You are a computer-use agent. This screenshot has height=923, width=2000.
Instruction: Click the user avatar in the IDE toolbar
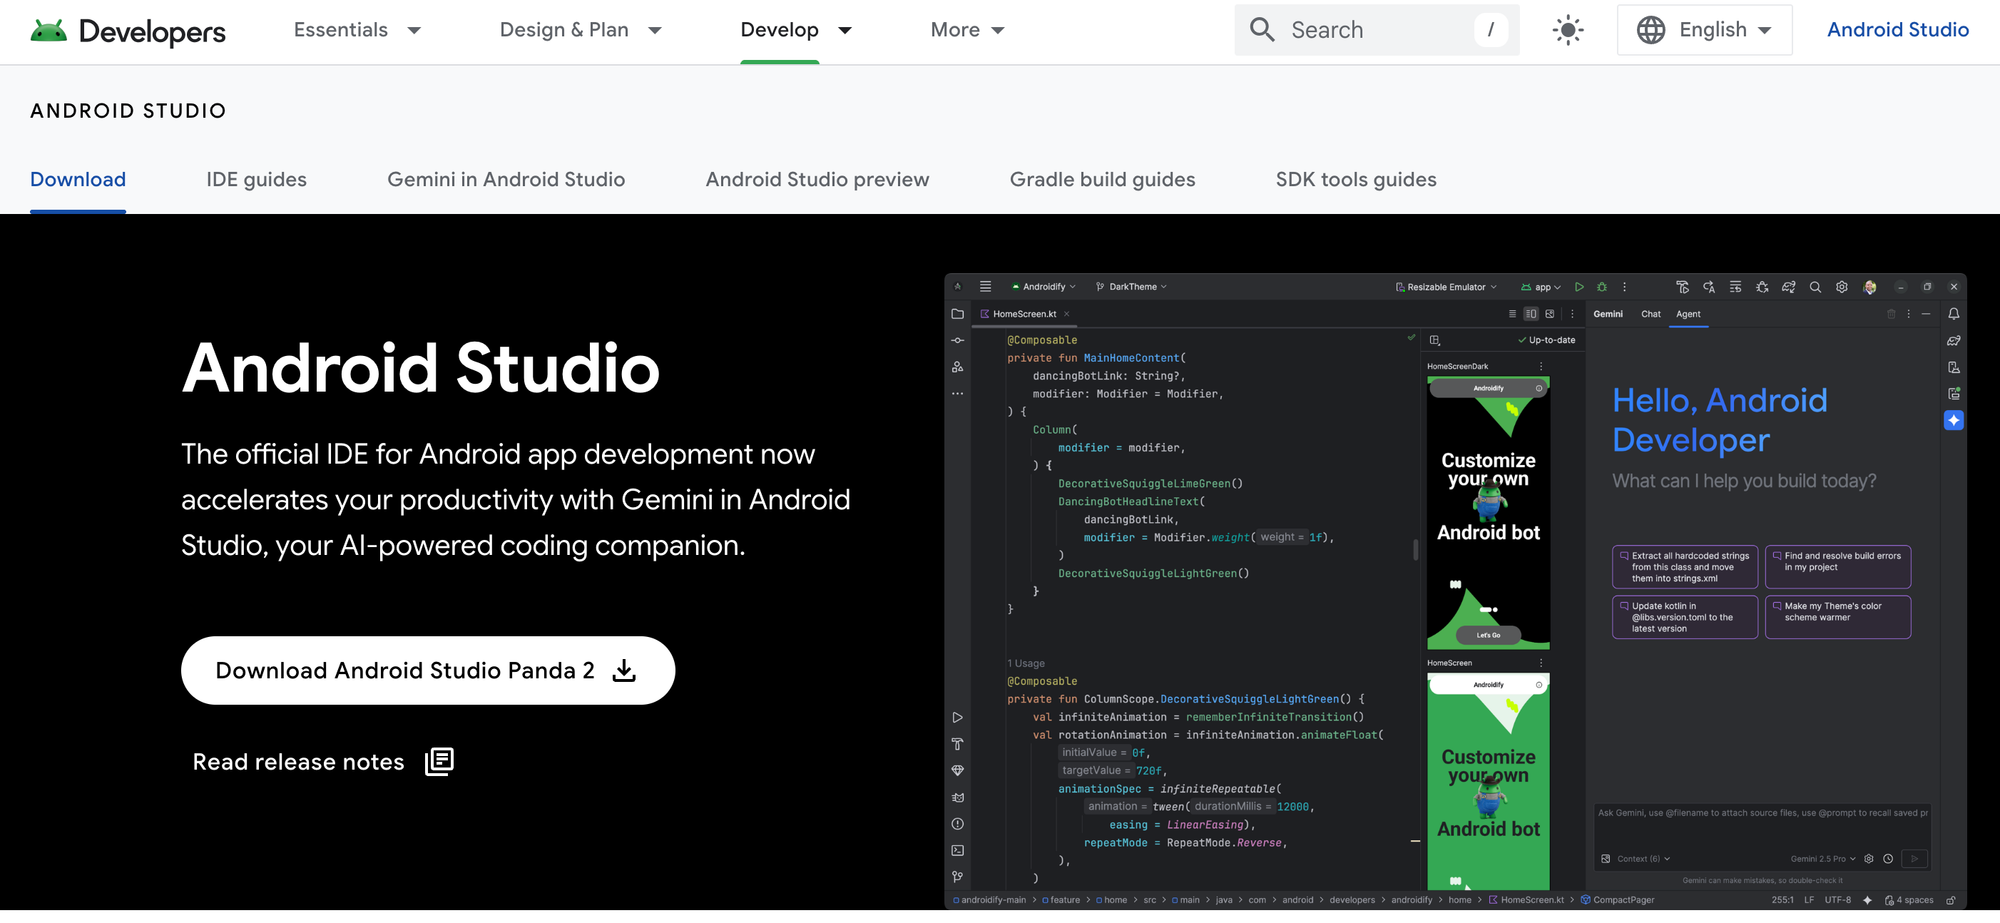click(x=1870, y=287)
